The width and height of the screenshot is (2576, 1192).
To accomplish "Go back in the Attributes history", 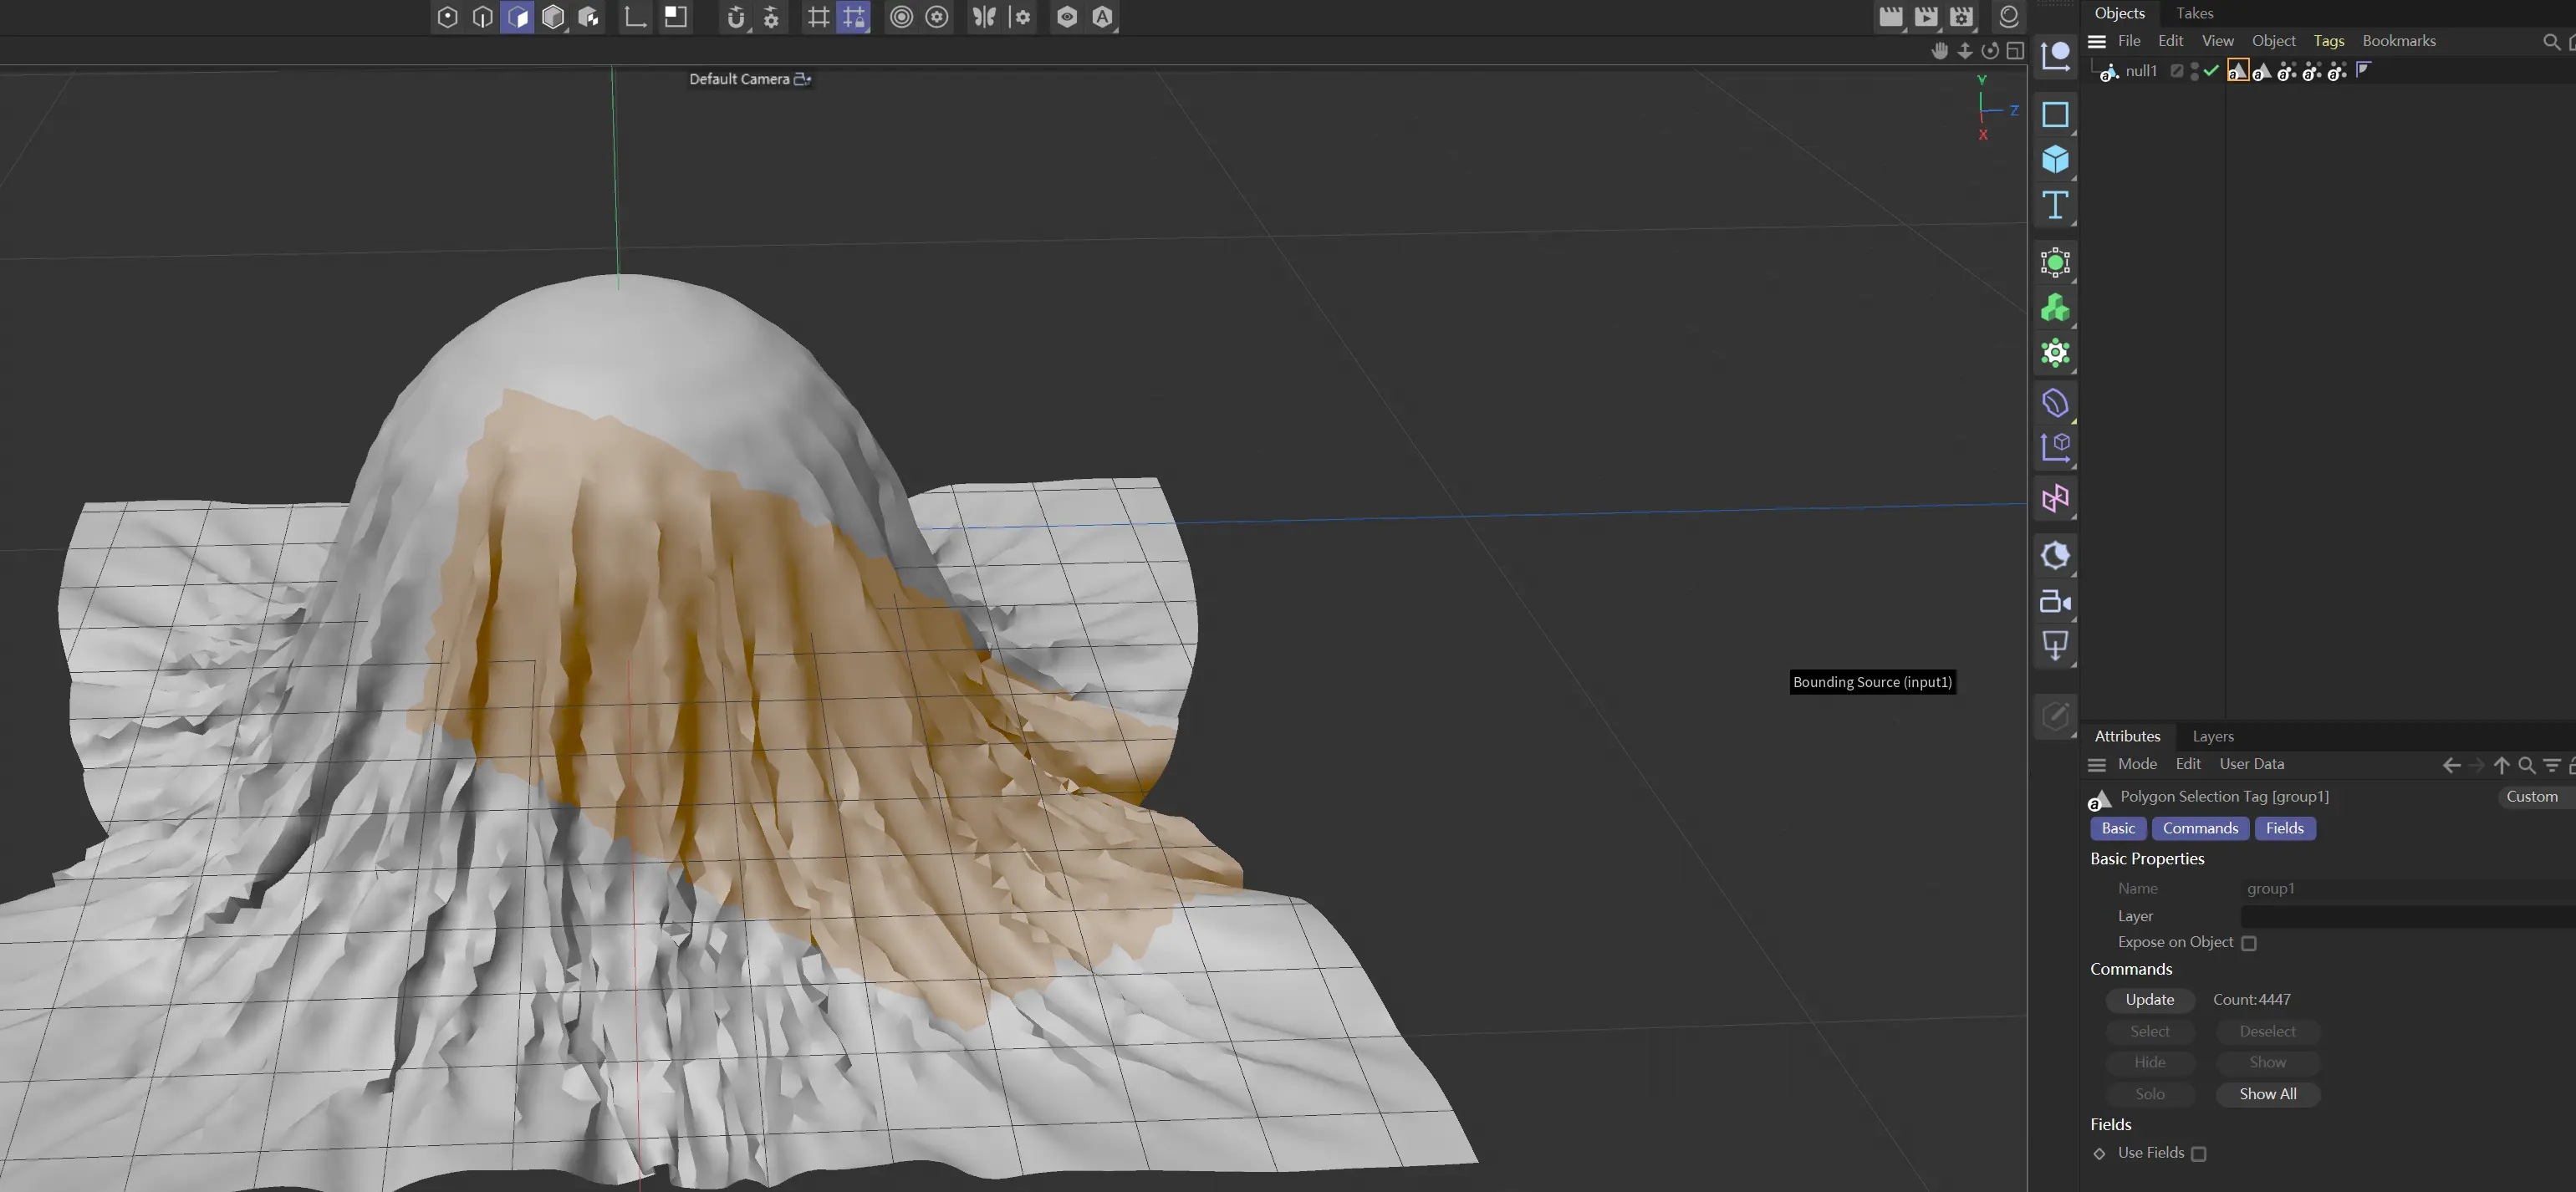I will 2451,765.
